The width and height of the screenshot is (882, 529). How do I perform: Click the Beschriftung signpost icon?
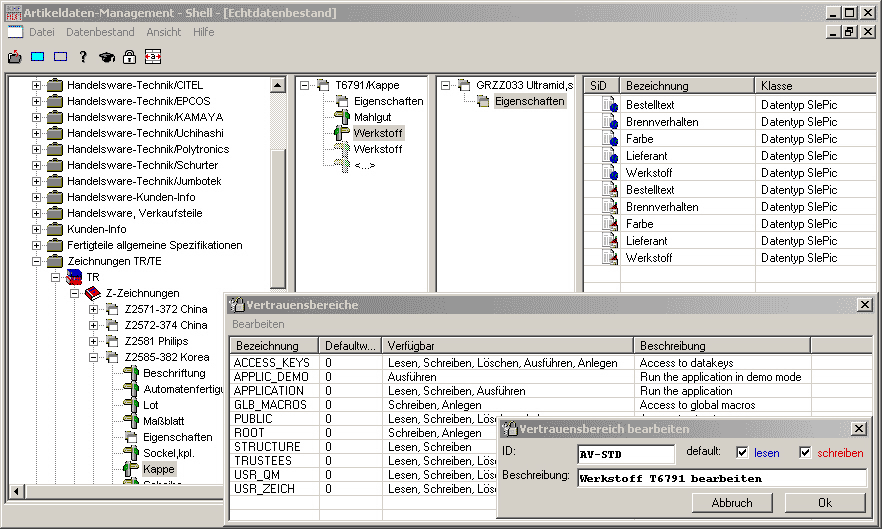pos(130,373)
